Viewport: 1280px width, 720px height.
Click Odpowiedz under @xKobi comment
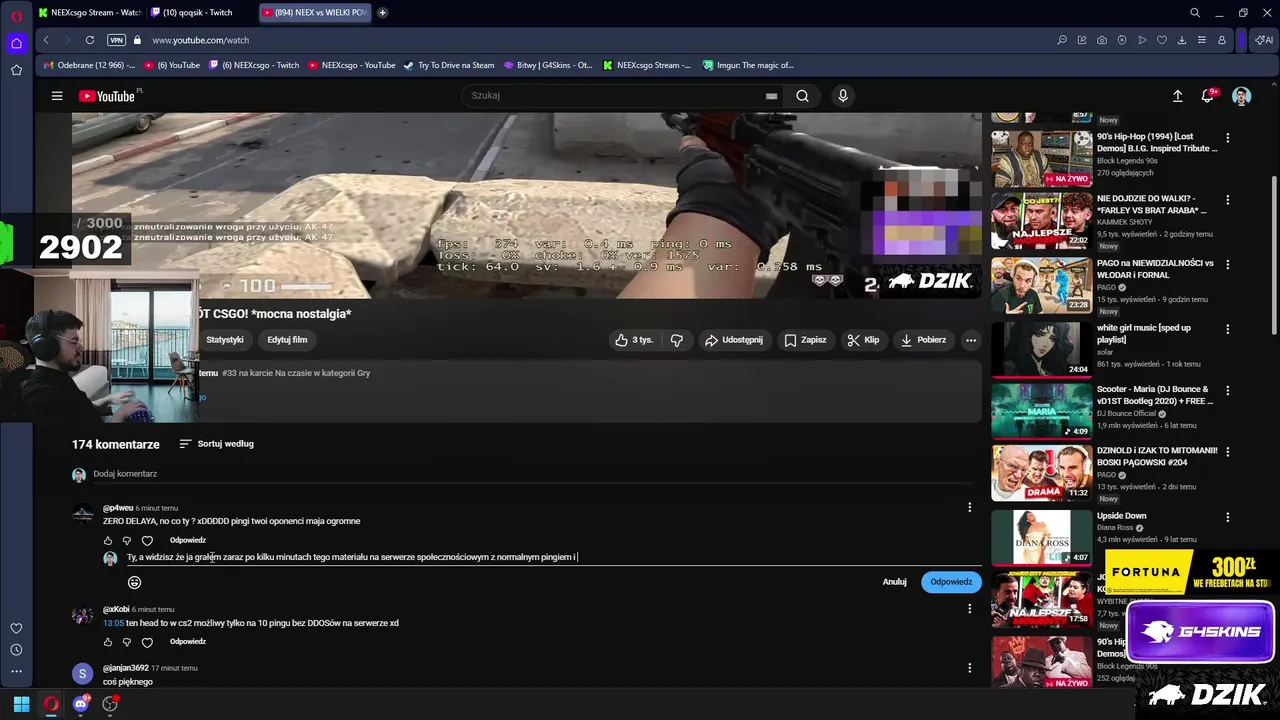(x=188, y=642)
